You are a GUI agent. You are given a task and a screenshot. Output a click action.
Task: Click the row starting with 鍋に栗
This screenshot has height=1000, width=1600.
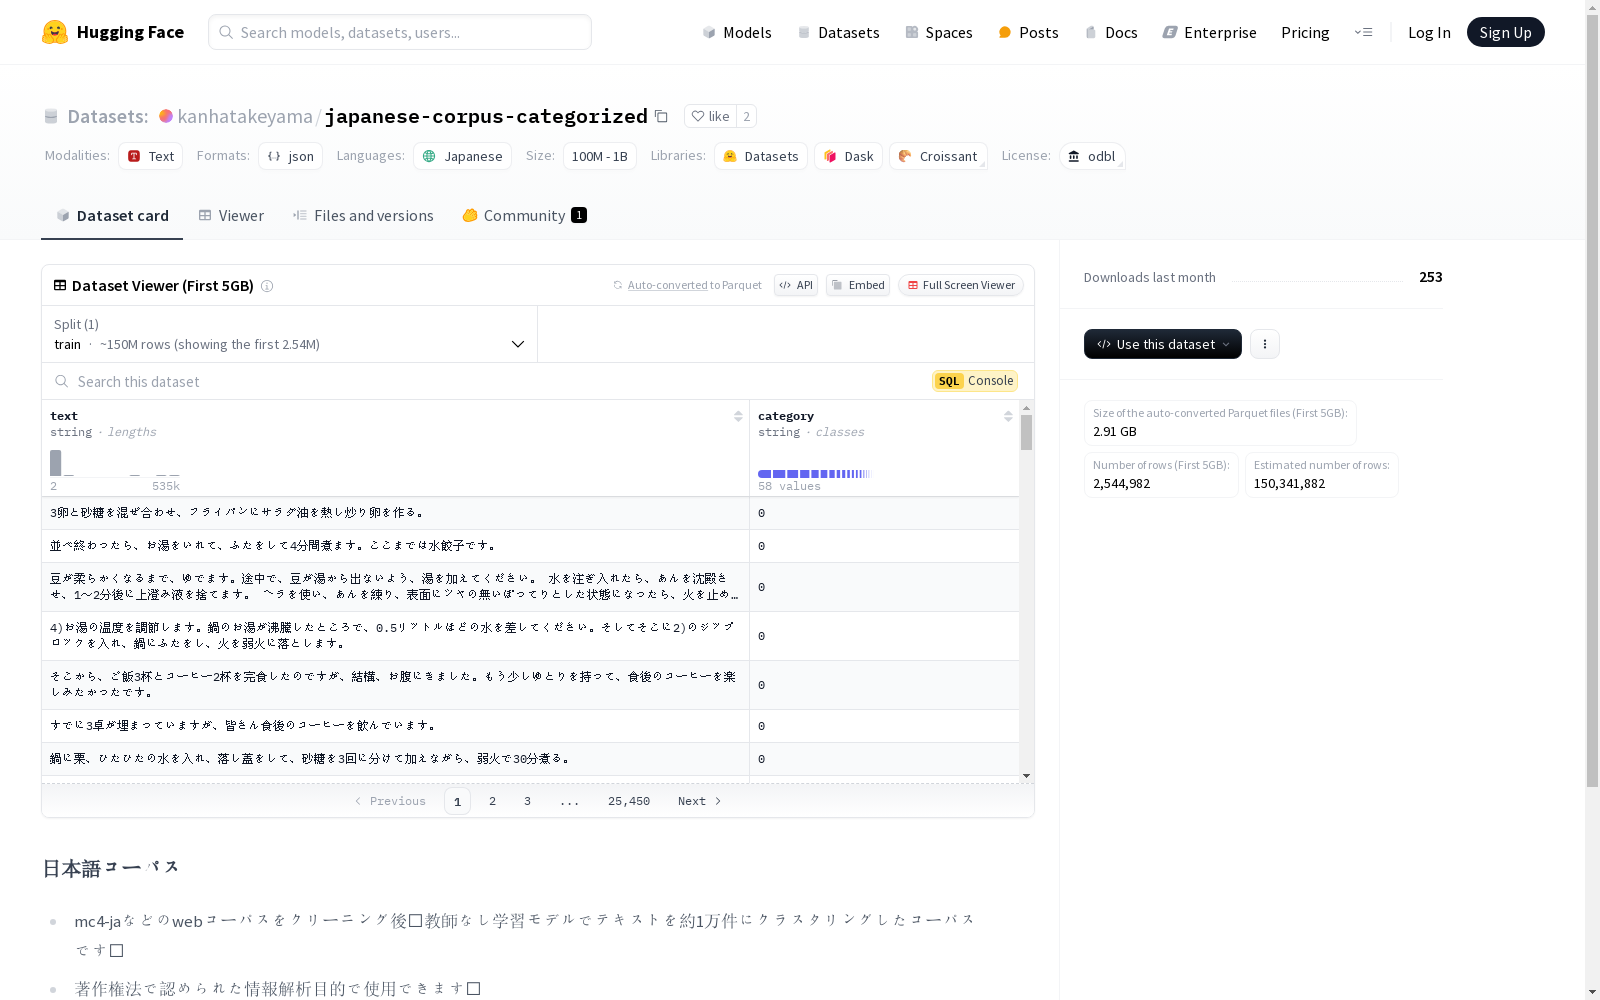pos(530,759)
